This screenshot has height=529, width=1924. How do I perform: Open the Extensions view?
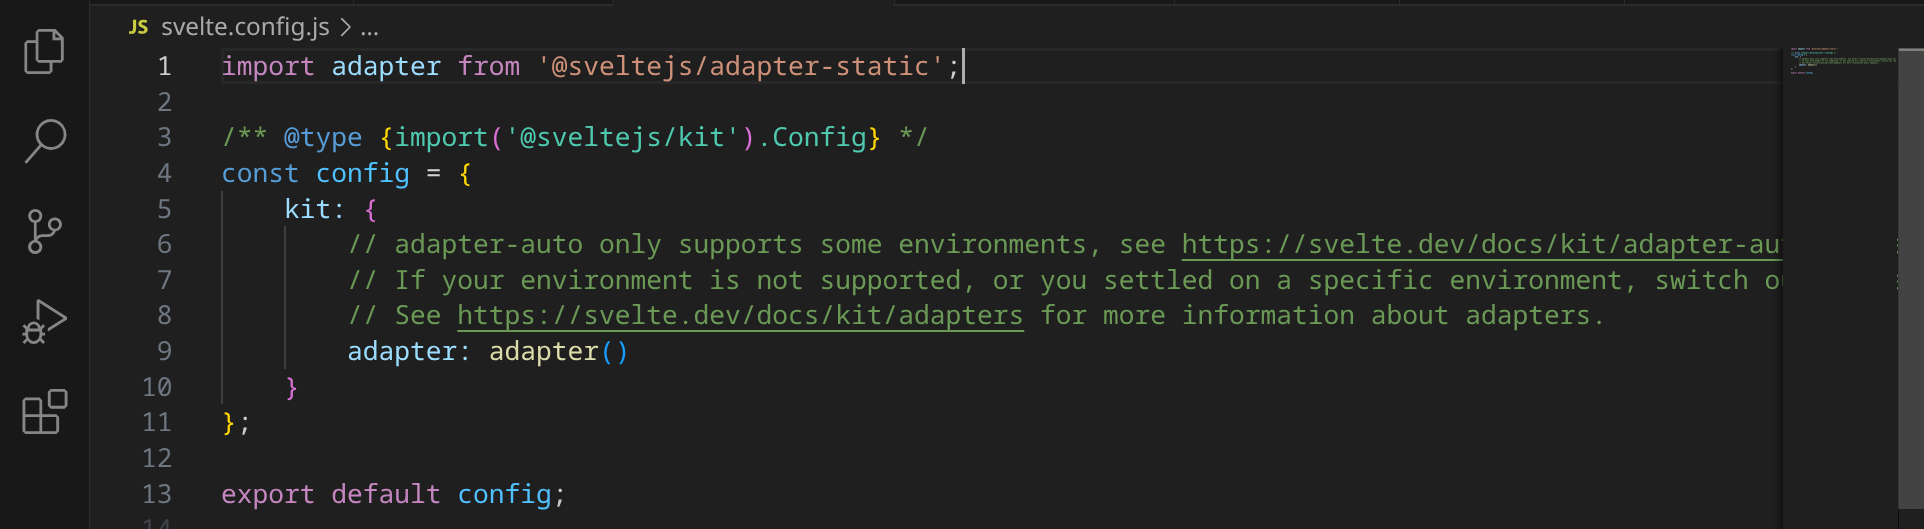[44, 412]
